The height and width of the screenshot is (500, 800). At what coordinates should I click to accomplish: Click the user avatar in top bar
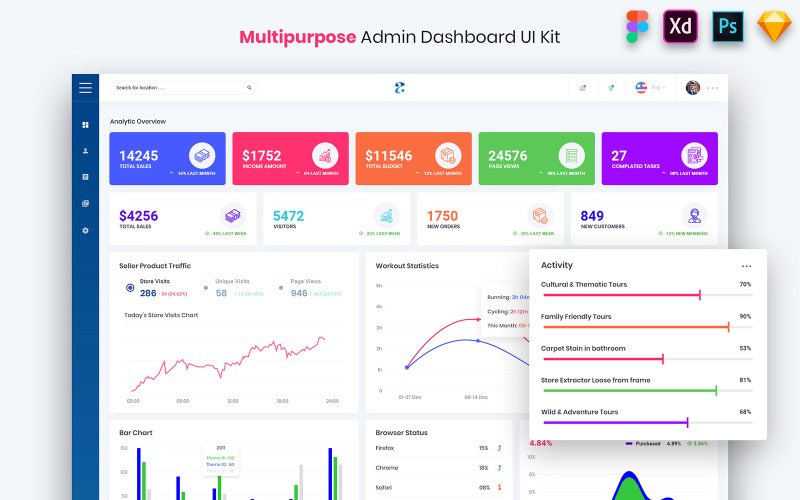tap(693, 88)
